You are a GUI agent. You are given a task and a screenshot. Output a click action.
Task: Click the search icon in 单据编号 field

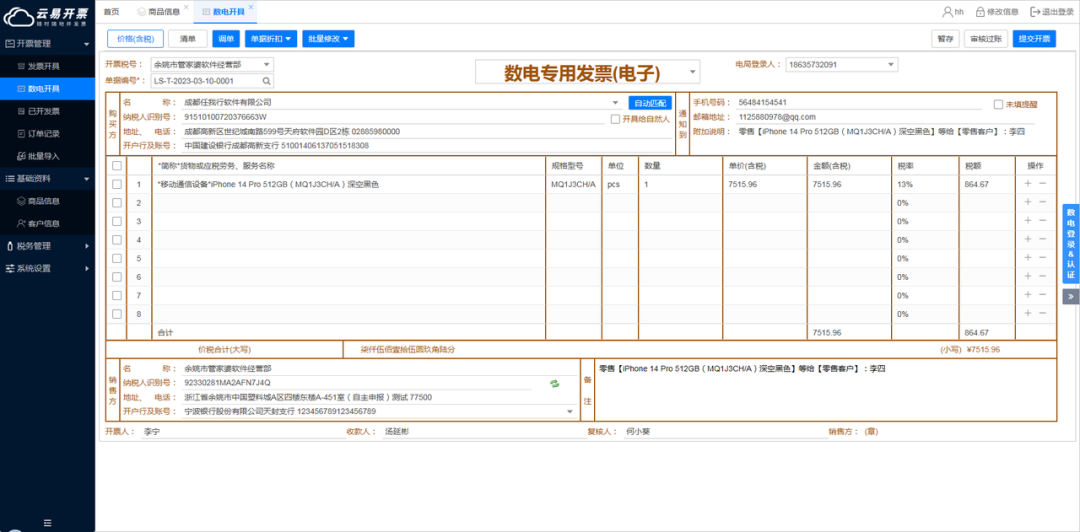coord(267,81)
